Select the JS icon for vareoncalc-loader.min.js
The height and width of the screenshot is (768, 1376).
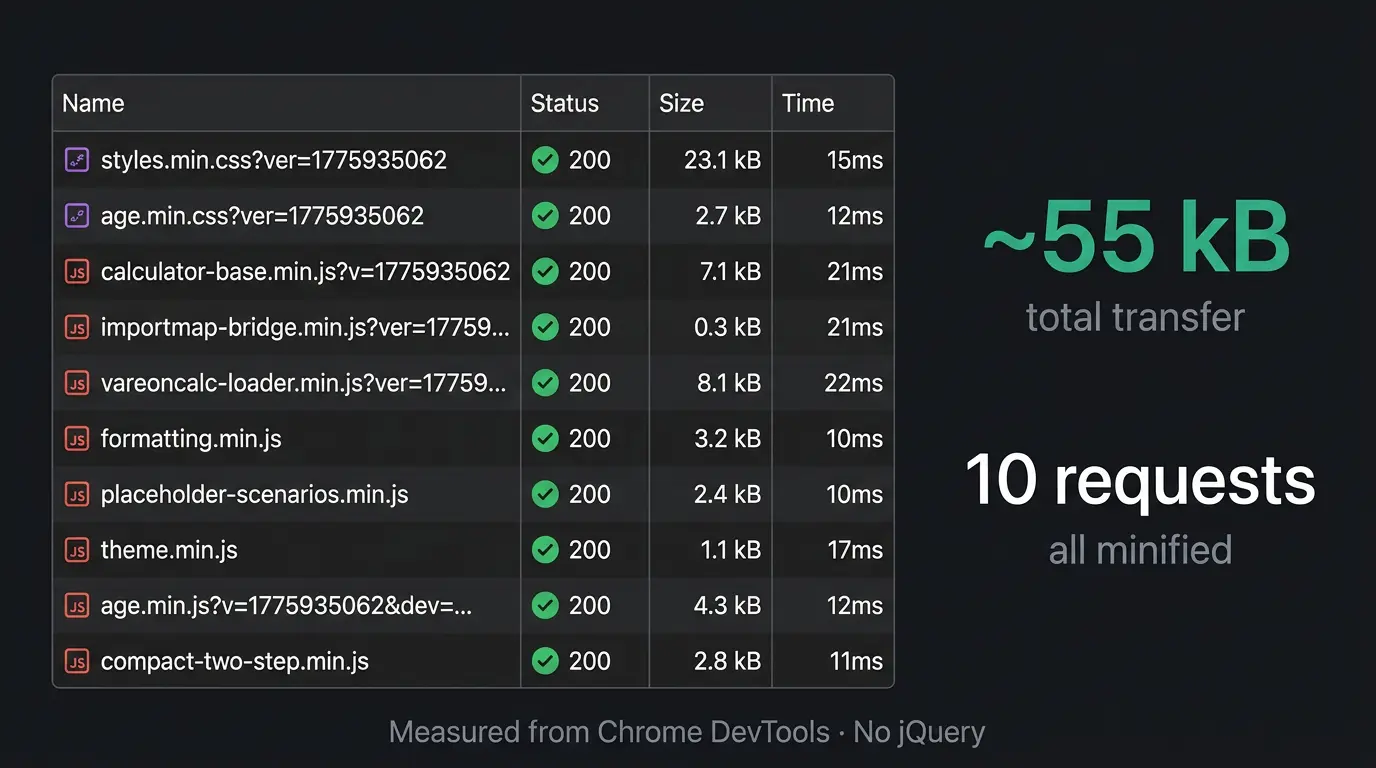[x=78, y=382]
